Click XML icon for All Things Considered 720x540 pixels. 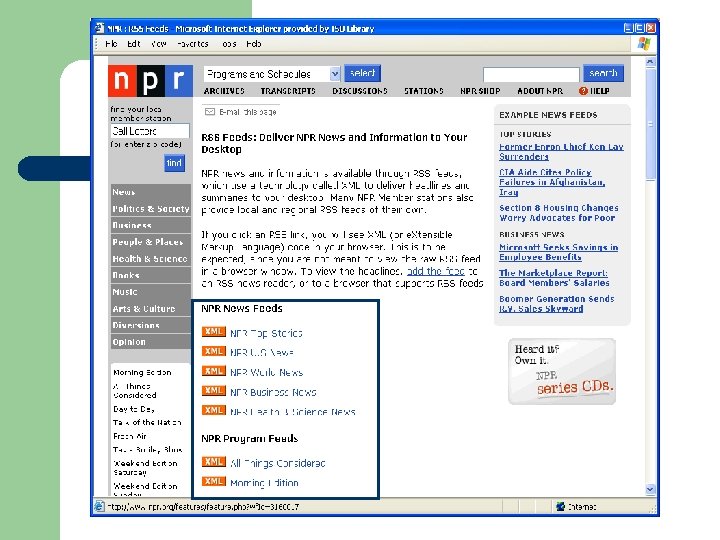click(x=214, y=461)
